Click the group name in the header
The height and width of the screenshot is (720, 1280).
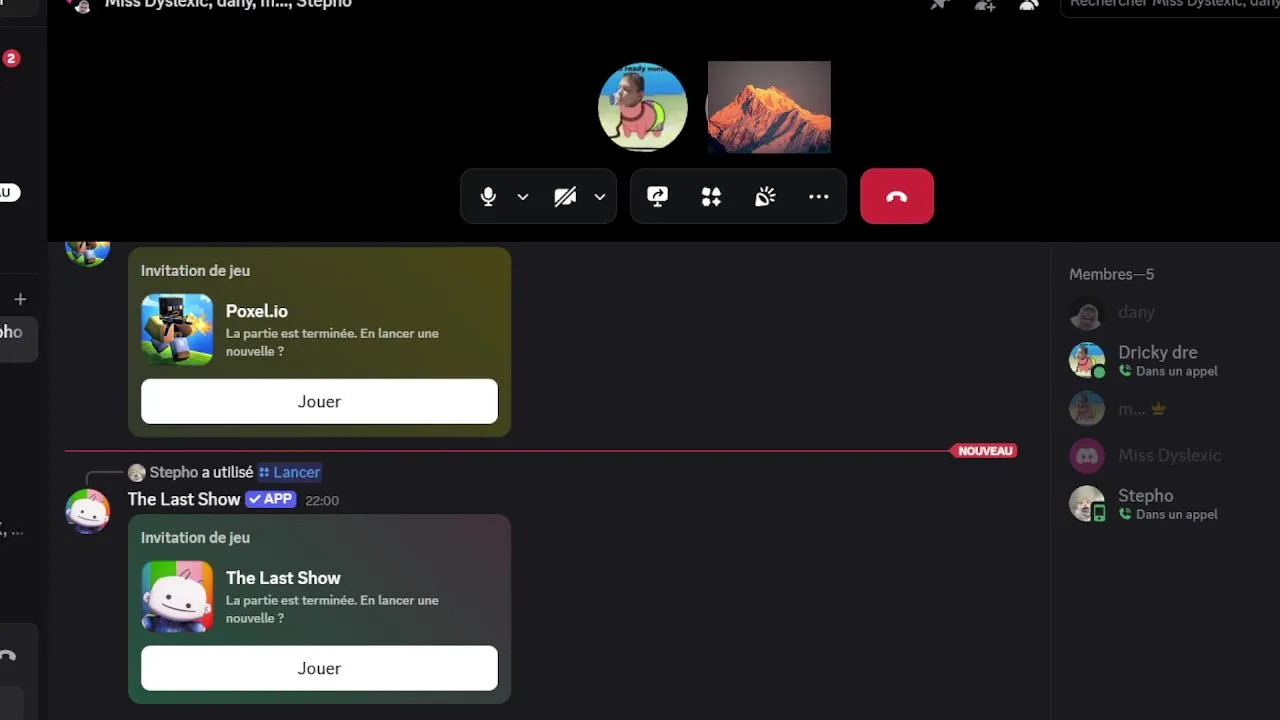click(228, 4)
